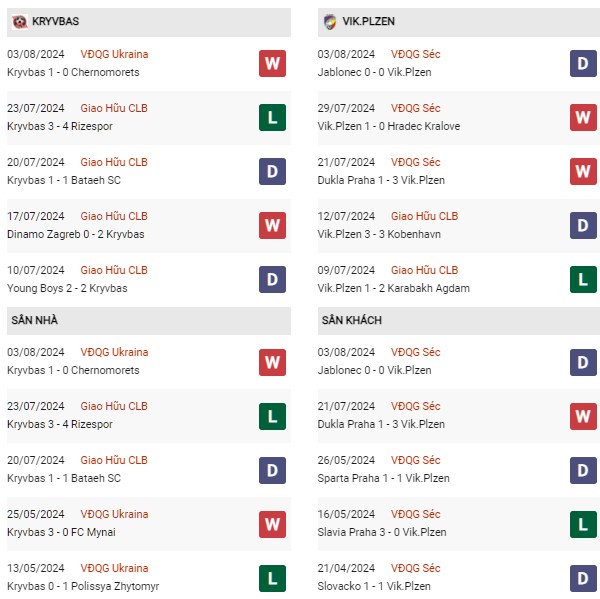600x599 pixels.
Task: Click the Vik.Plzen team crest icon
Action: coord(329,22)
